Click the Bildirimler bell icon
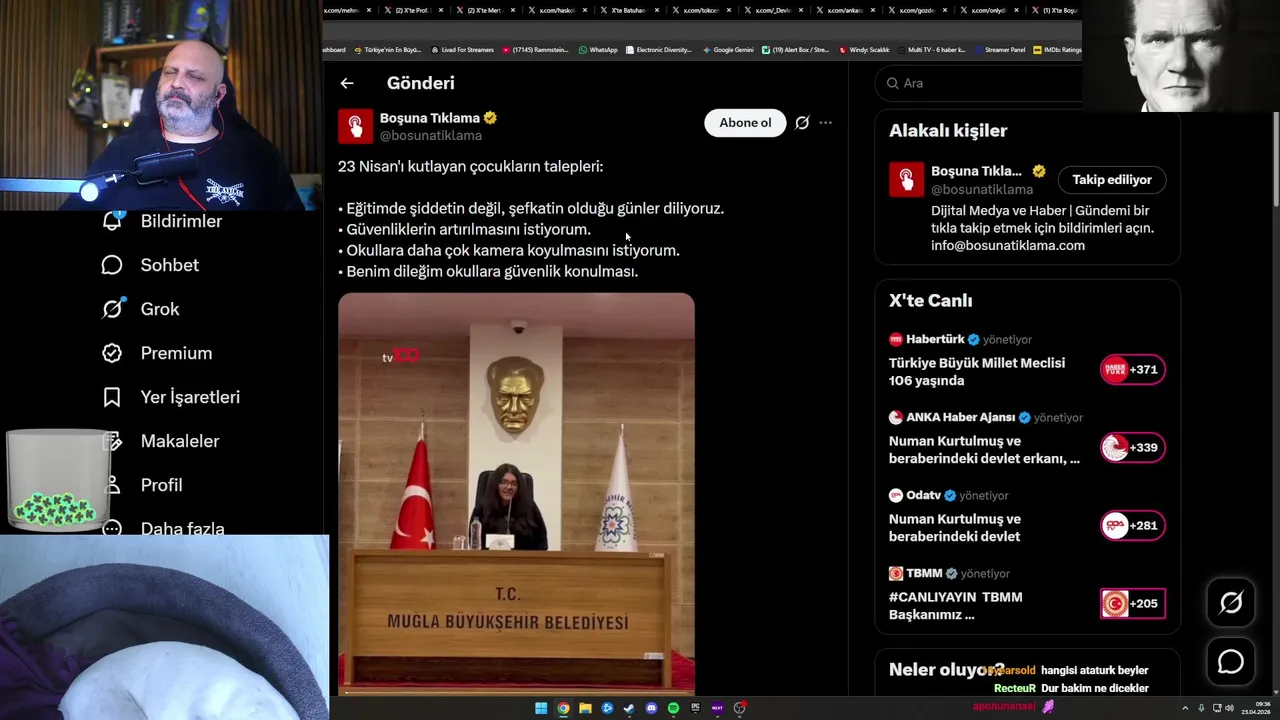 [112, 221]
